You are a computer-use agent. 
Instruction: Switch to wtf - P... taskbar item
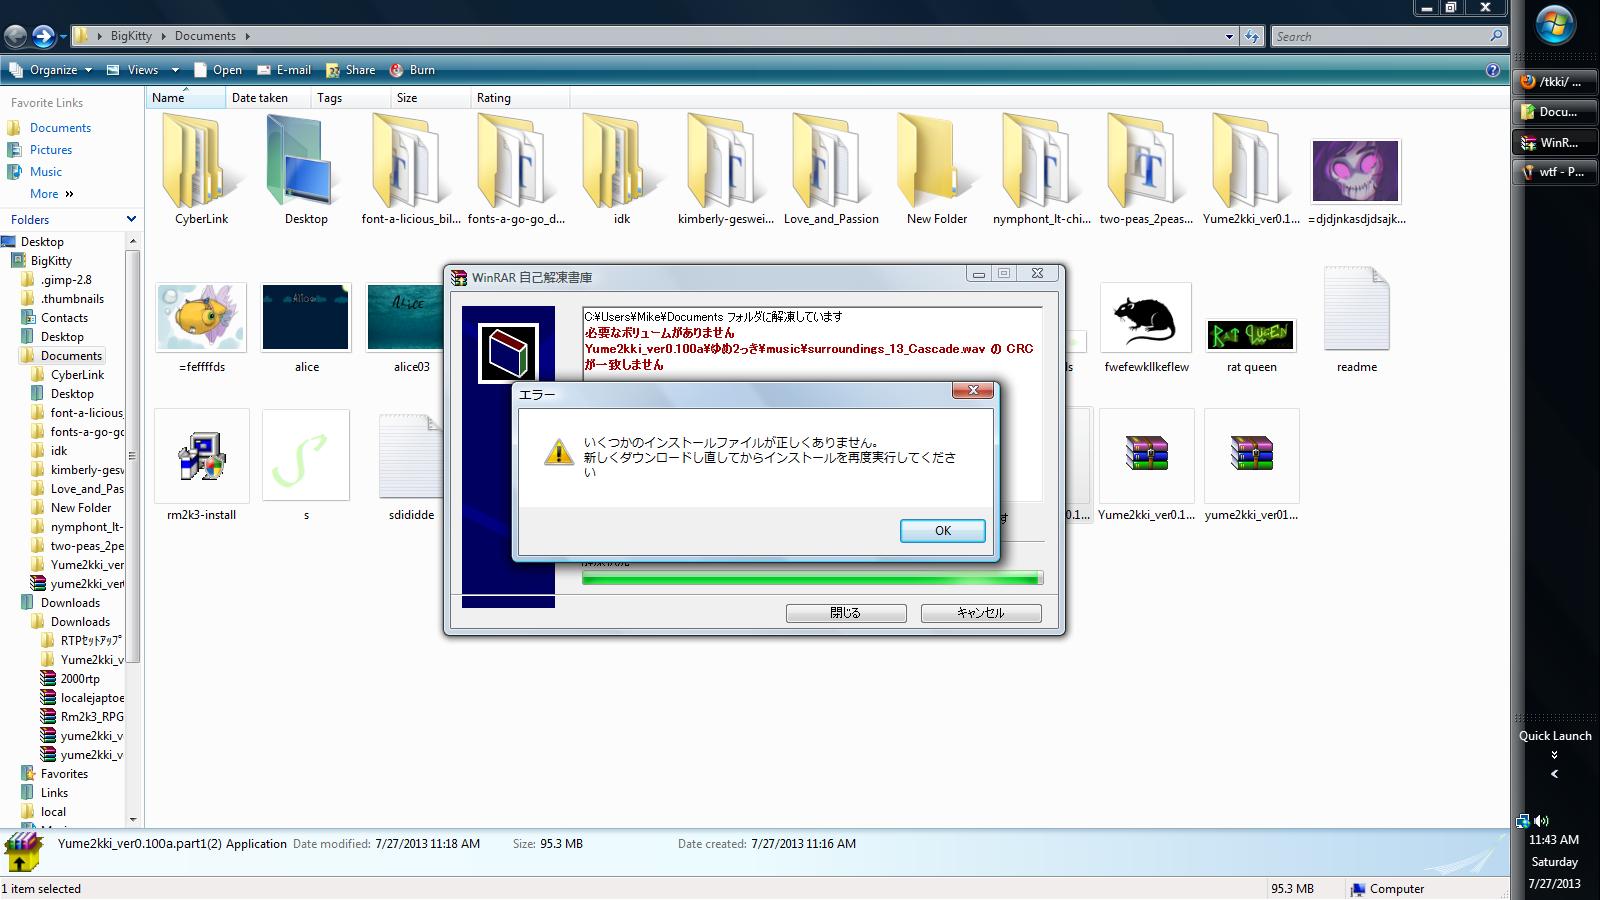point(1553,172)
